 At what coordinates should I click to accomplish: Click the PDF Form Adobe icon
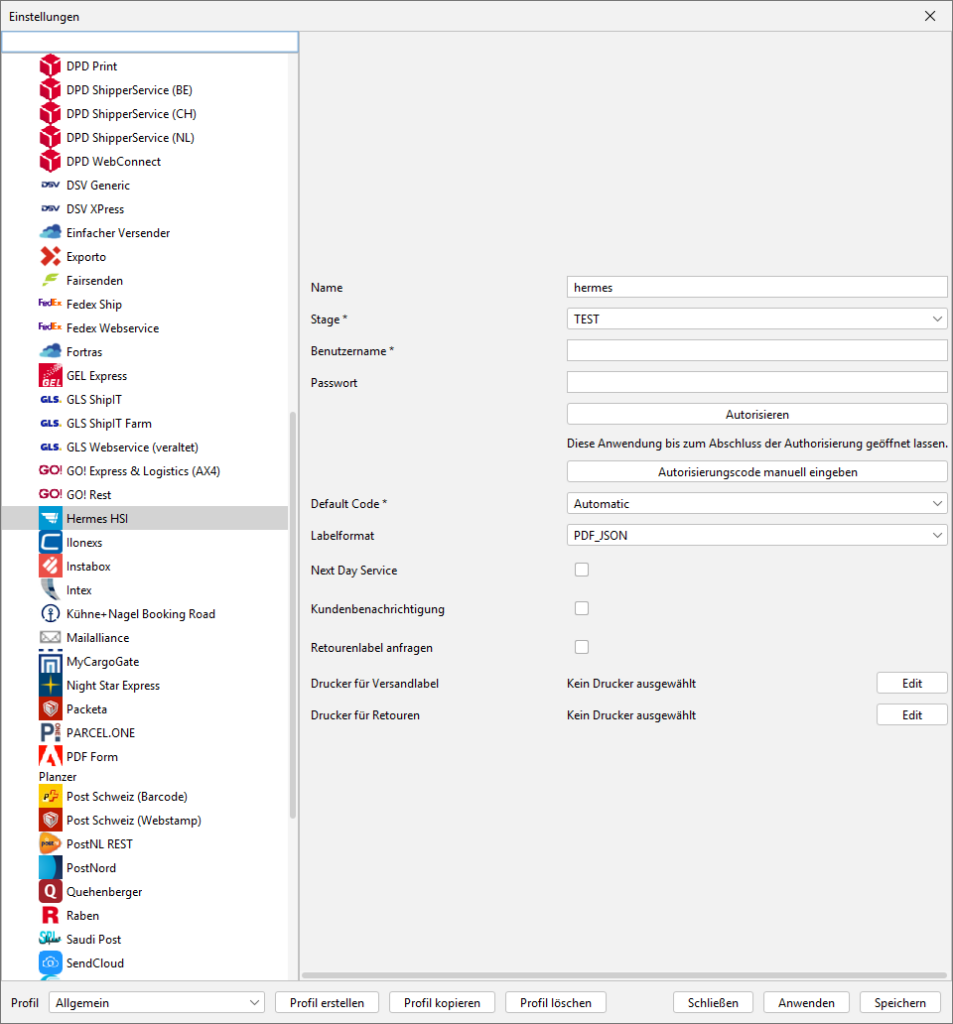coord(50,757)
